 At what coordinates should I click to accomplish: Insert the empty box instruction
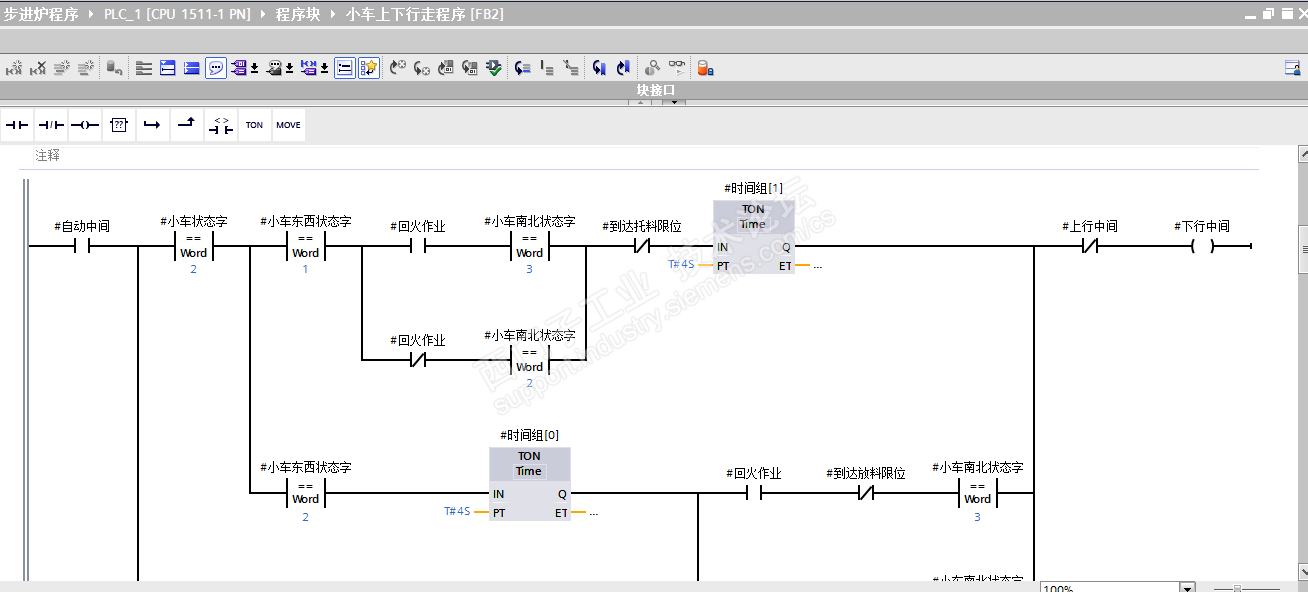[119, 125]
